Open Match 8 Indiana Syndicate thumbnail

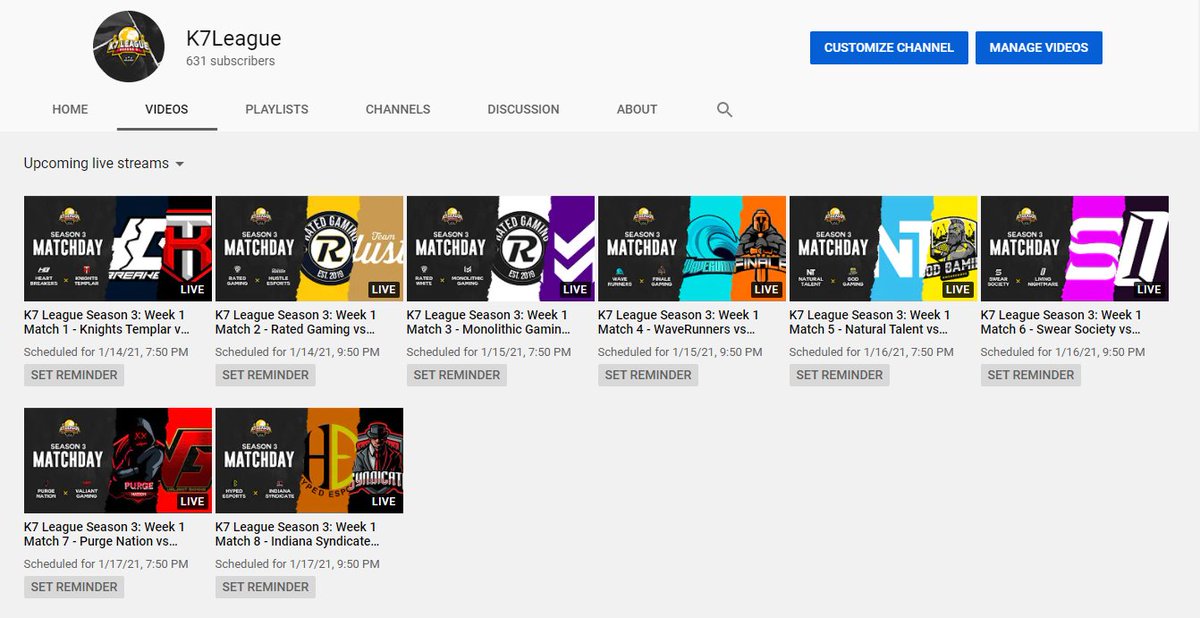pyautogui.click(x=309, y=461)
